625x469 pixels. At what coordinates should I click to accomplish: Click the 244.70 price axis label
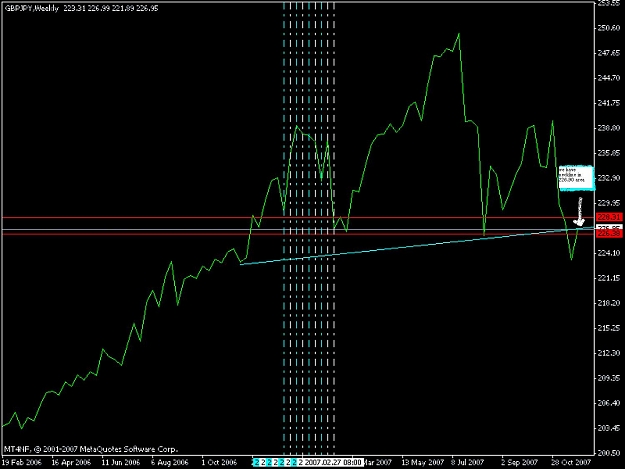(608, 78)
